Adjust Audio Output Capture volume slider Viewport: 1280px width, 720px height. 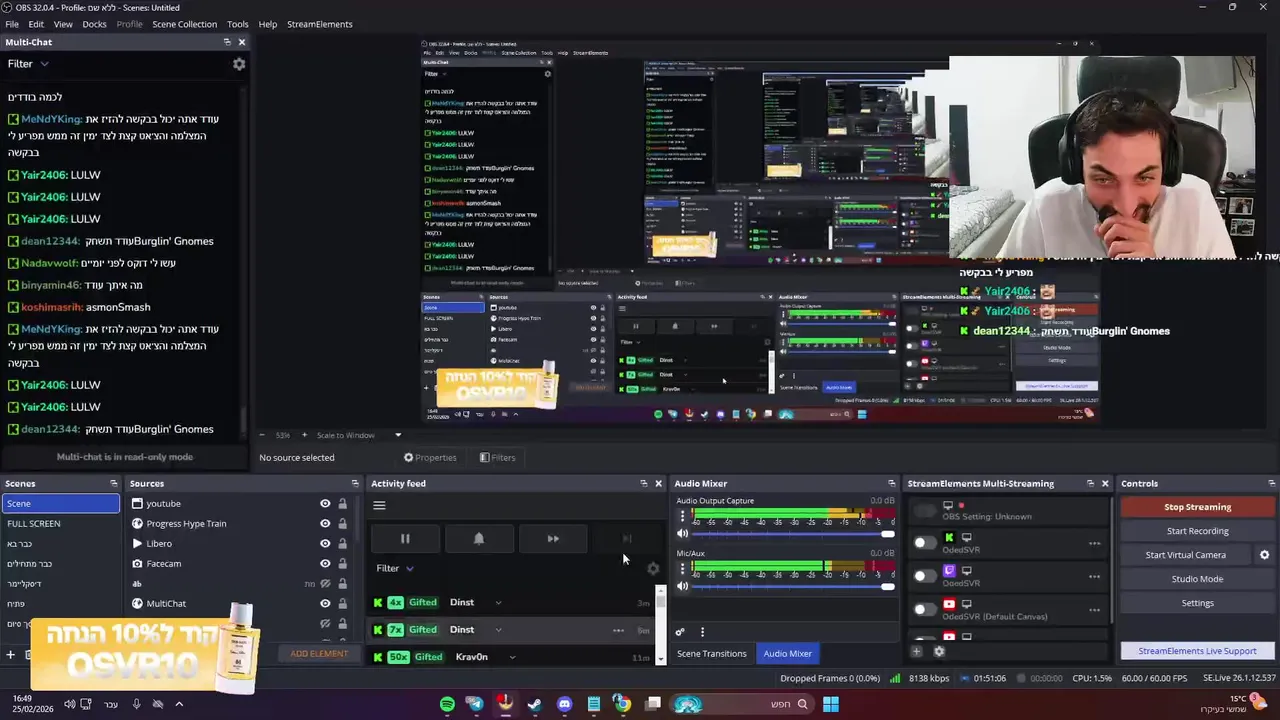[x=794, y=534]
